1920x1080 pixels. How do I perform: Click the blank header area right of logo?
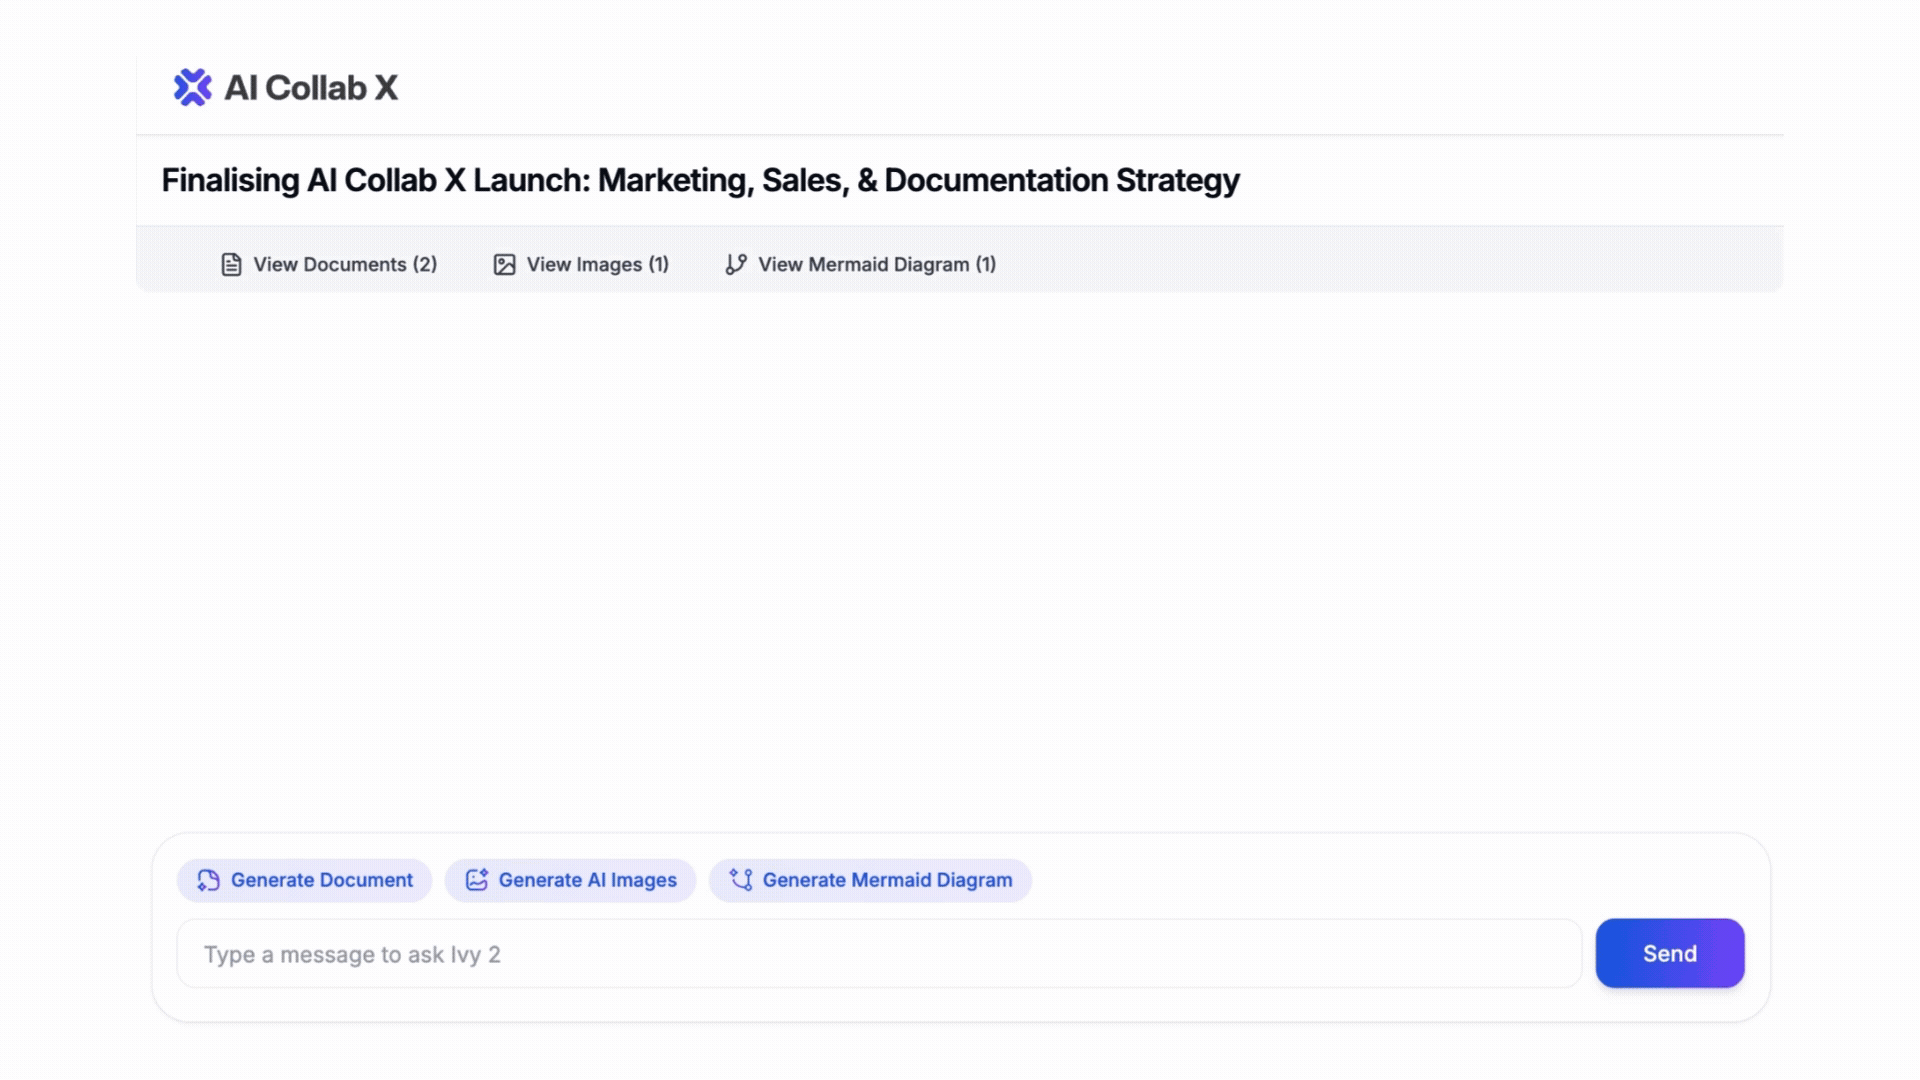pos(1100,90)
